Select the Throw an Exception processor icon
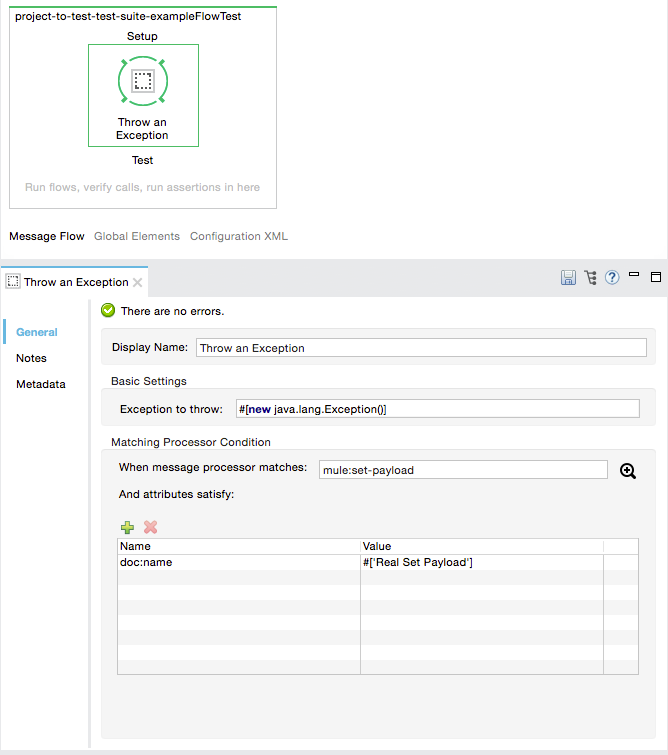The height and width of the screenshot is (755, 668). (143, 82)
